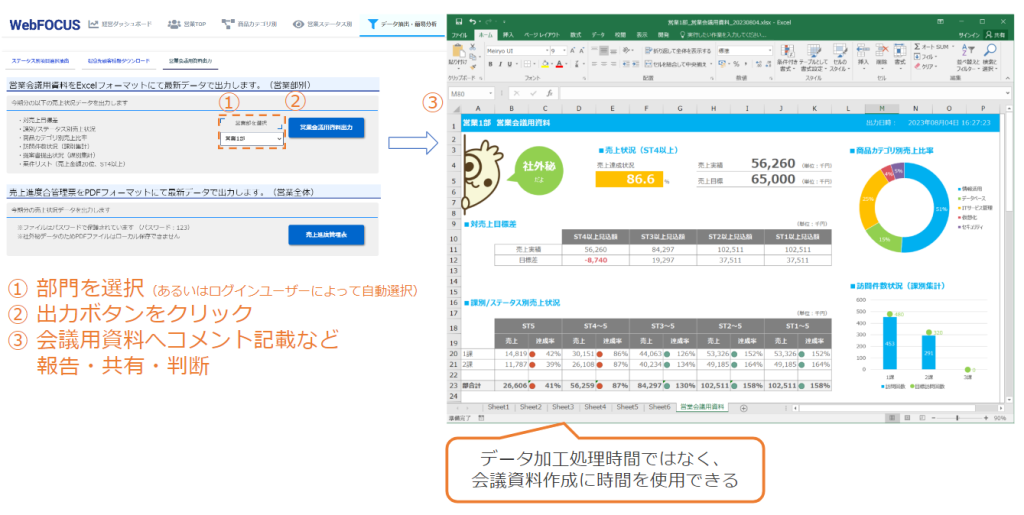Click the Undo arrow in Excel
Image resolution: width=1024 pixels, height=515 pixels.
tap(471, 20)
